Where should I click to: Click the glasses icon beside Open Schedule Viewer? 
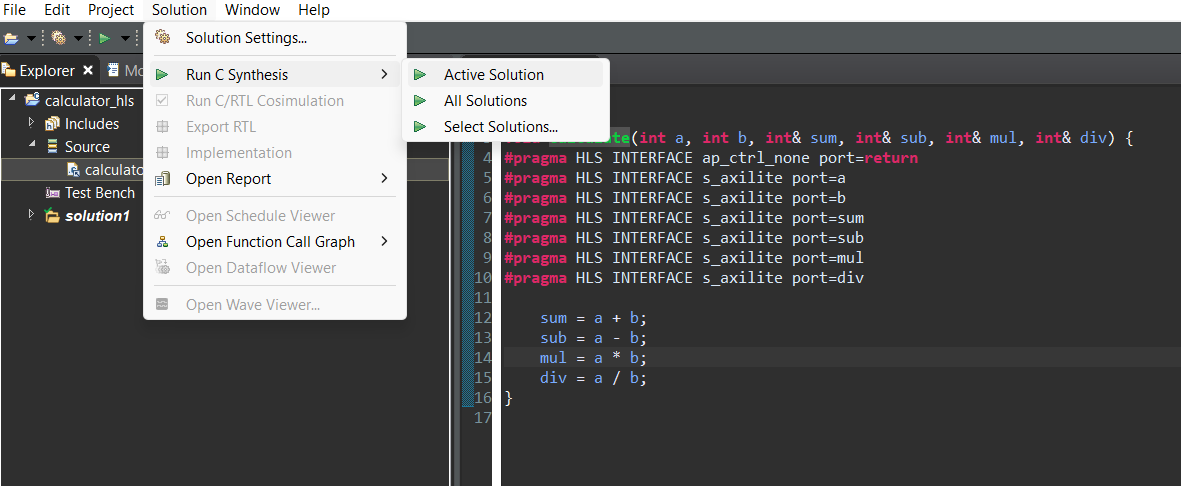coord(162,215)
